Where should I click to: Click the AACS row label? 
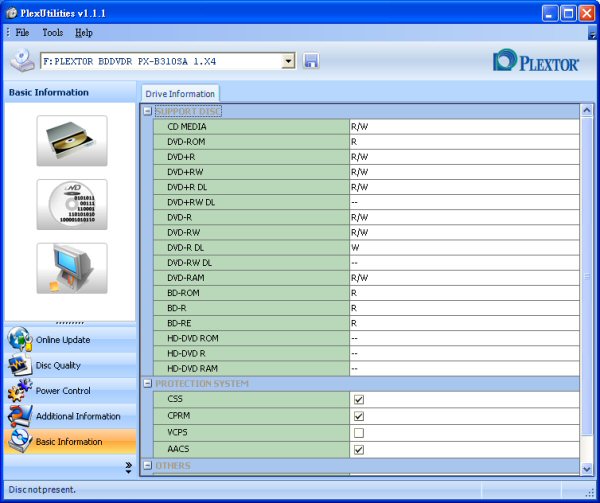[x=178, y=449]
